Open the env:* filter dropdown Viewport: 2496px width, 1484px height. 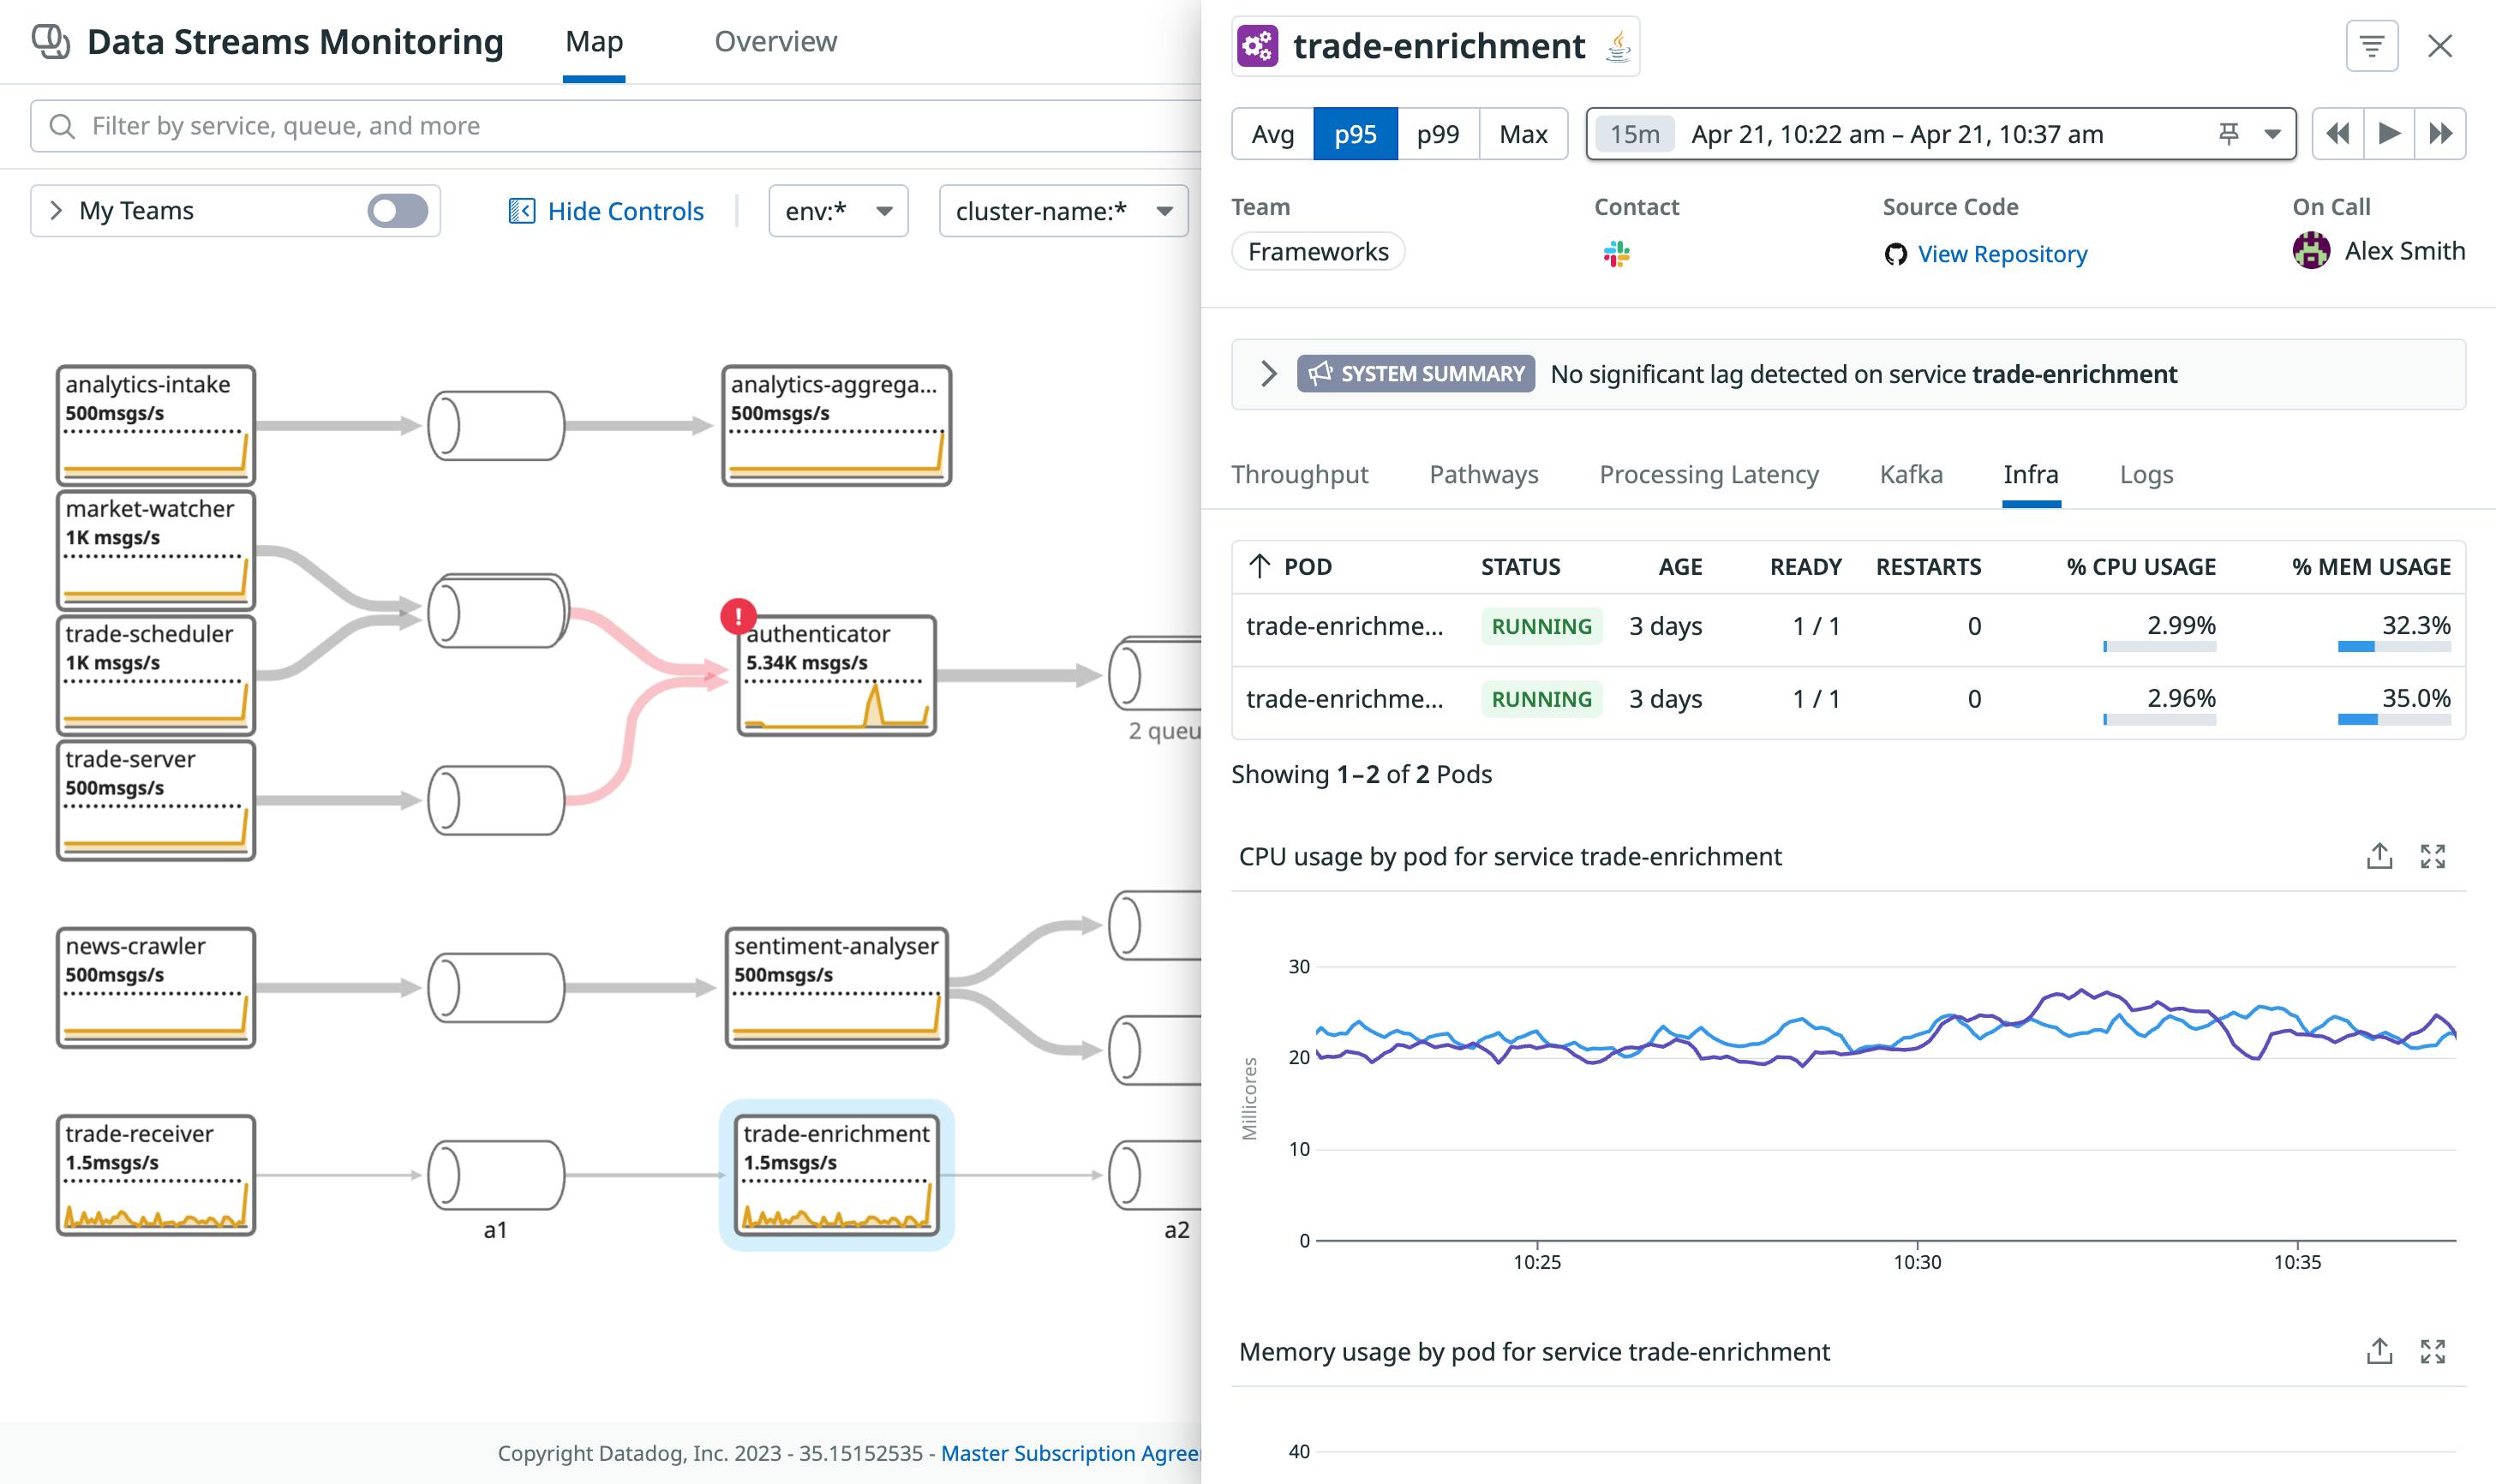pyautogui.click(x=838, y=211)
